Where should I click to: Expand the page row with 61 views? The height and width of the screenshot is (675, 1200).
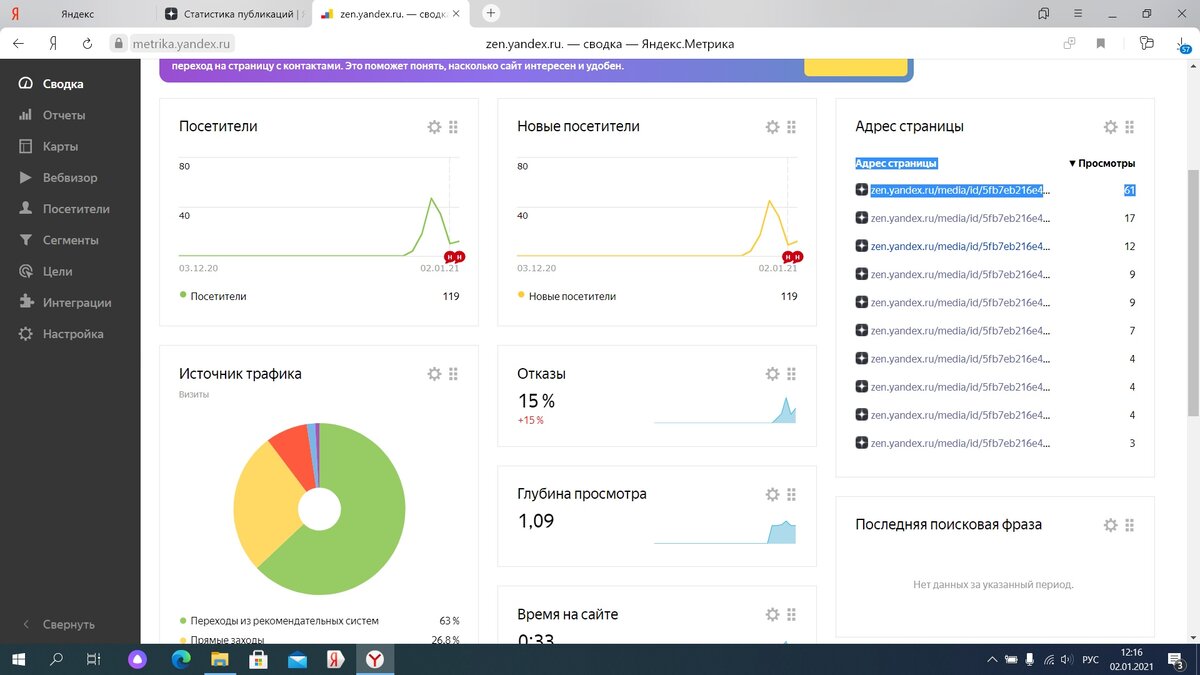[x=861, y=190]
